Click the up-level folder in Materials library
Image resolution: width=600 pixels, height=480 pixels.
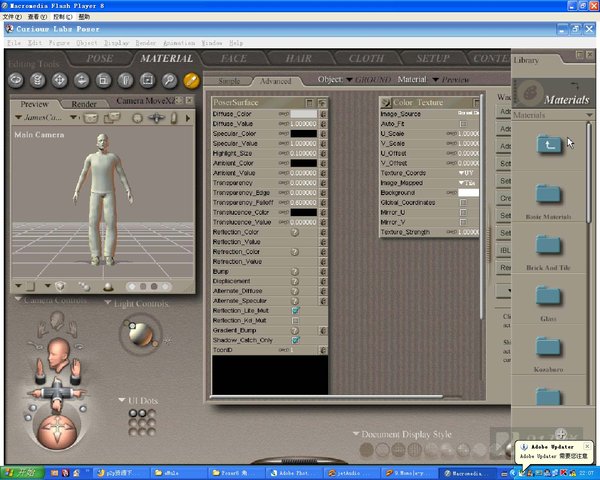click(x=547, y=145)
